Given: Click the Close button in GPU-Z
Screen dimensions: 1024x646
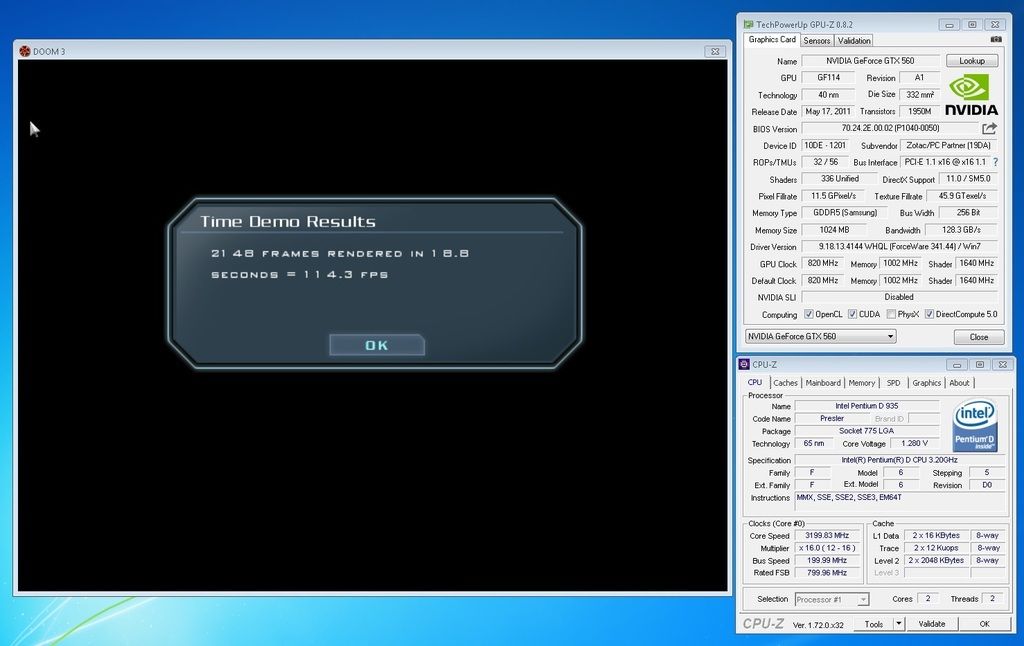Looking at the screenshot, I should pos(978,337).
